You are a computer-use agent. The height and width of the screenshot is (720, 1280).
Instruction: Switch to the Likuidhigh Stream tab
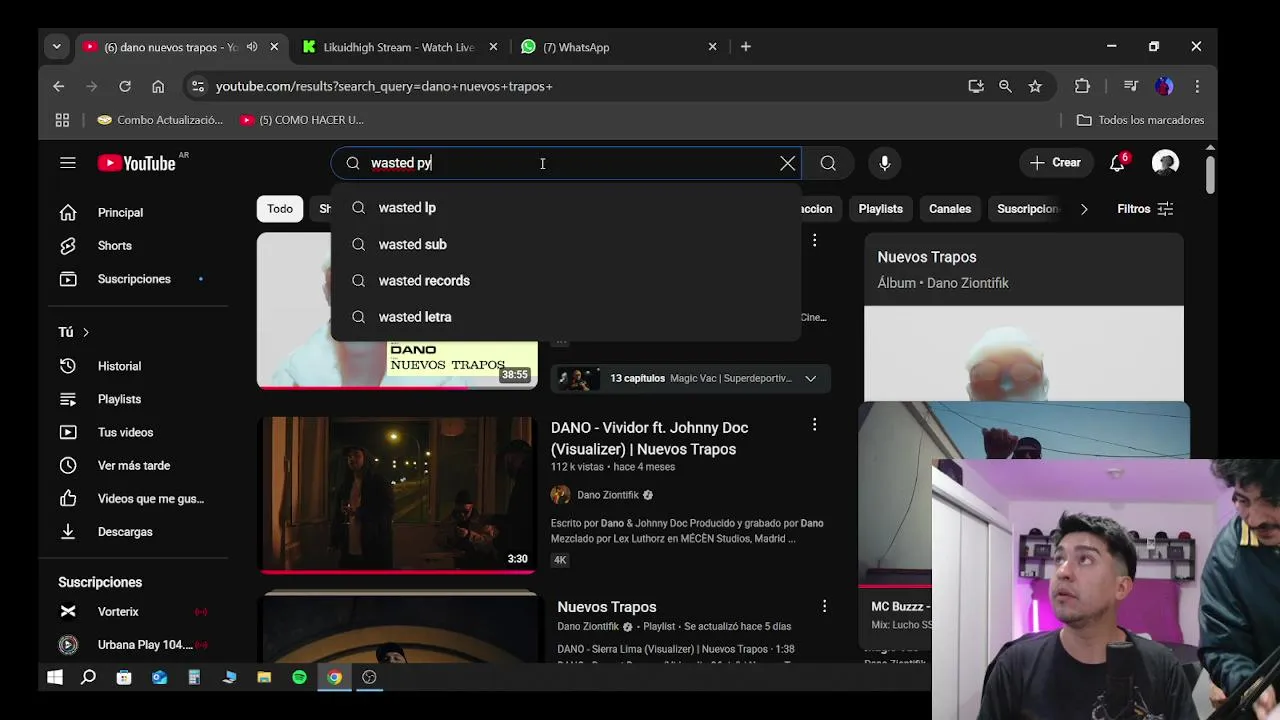[x=398, y=47]
